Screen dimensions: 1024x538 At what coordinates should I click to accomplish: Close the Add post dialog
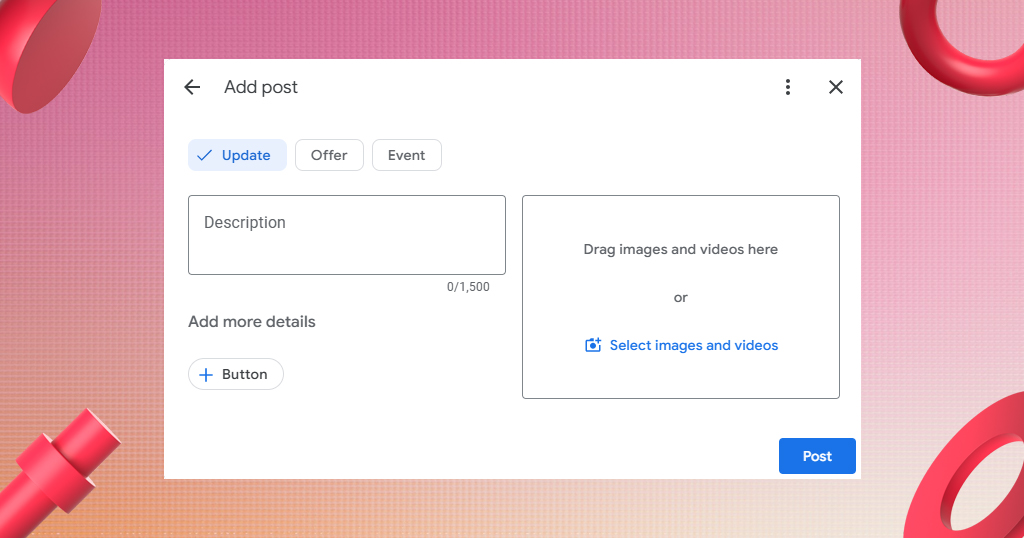click(835, 87)
